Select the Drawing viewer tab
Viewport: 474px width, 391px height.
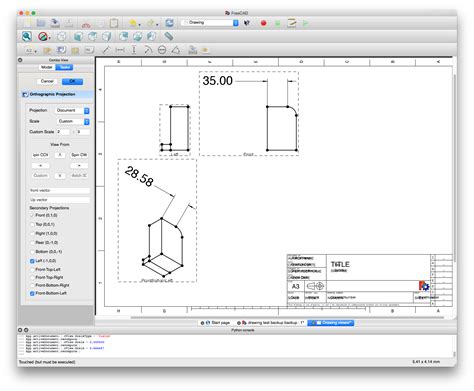click(331, 323)
